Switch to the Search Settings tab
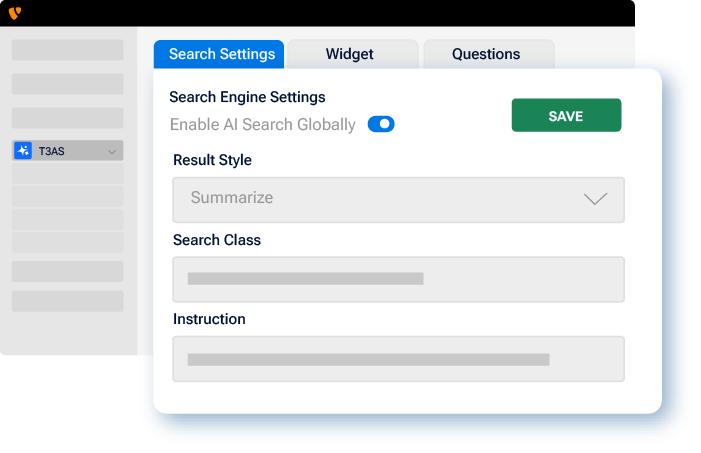The width and height of the screenshot is (701, 453). [x=221, y=54]
